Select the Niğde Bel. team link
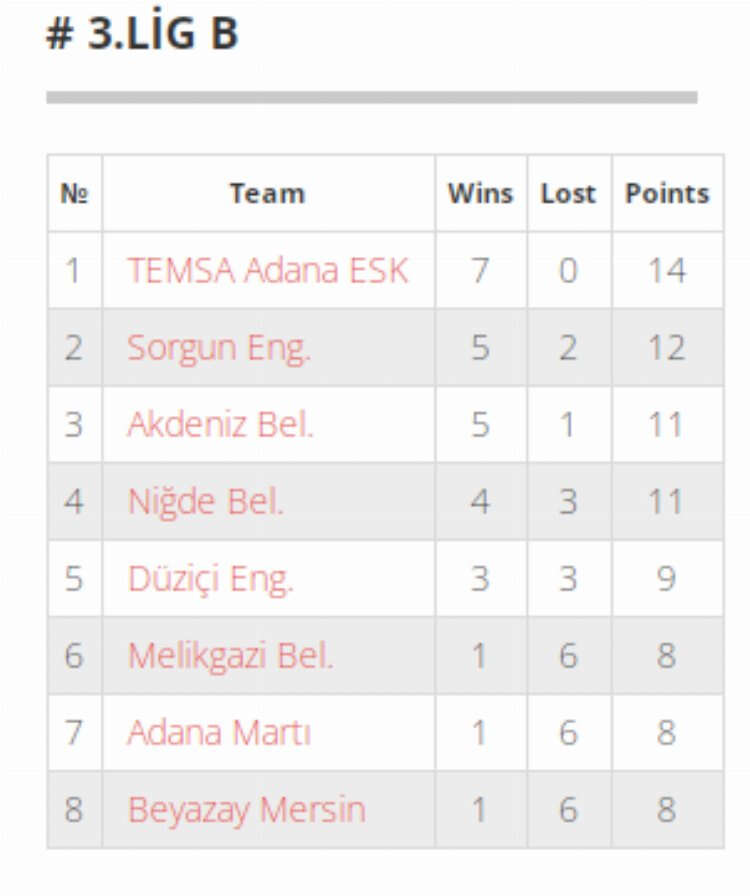The width and height of the screenshot is (750, 896). click(x=205, y=502)
